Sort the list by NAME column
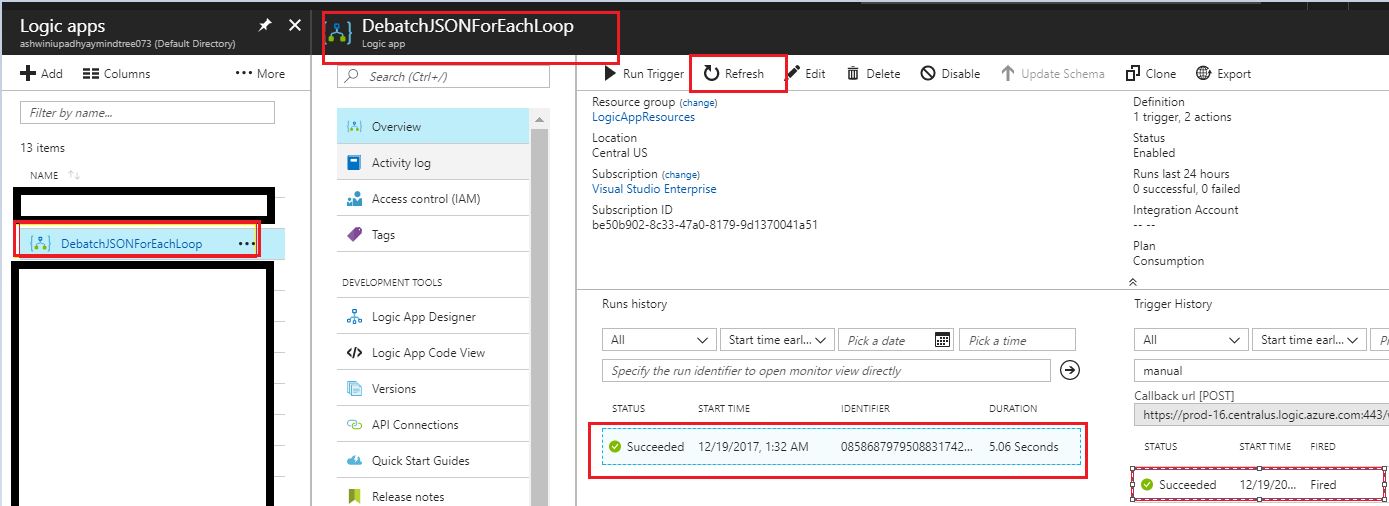 click(x=54, y=176)
